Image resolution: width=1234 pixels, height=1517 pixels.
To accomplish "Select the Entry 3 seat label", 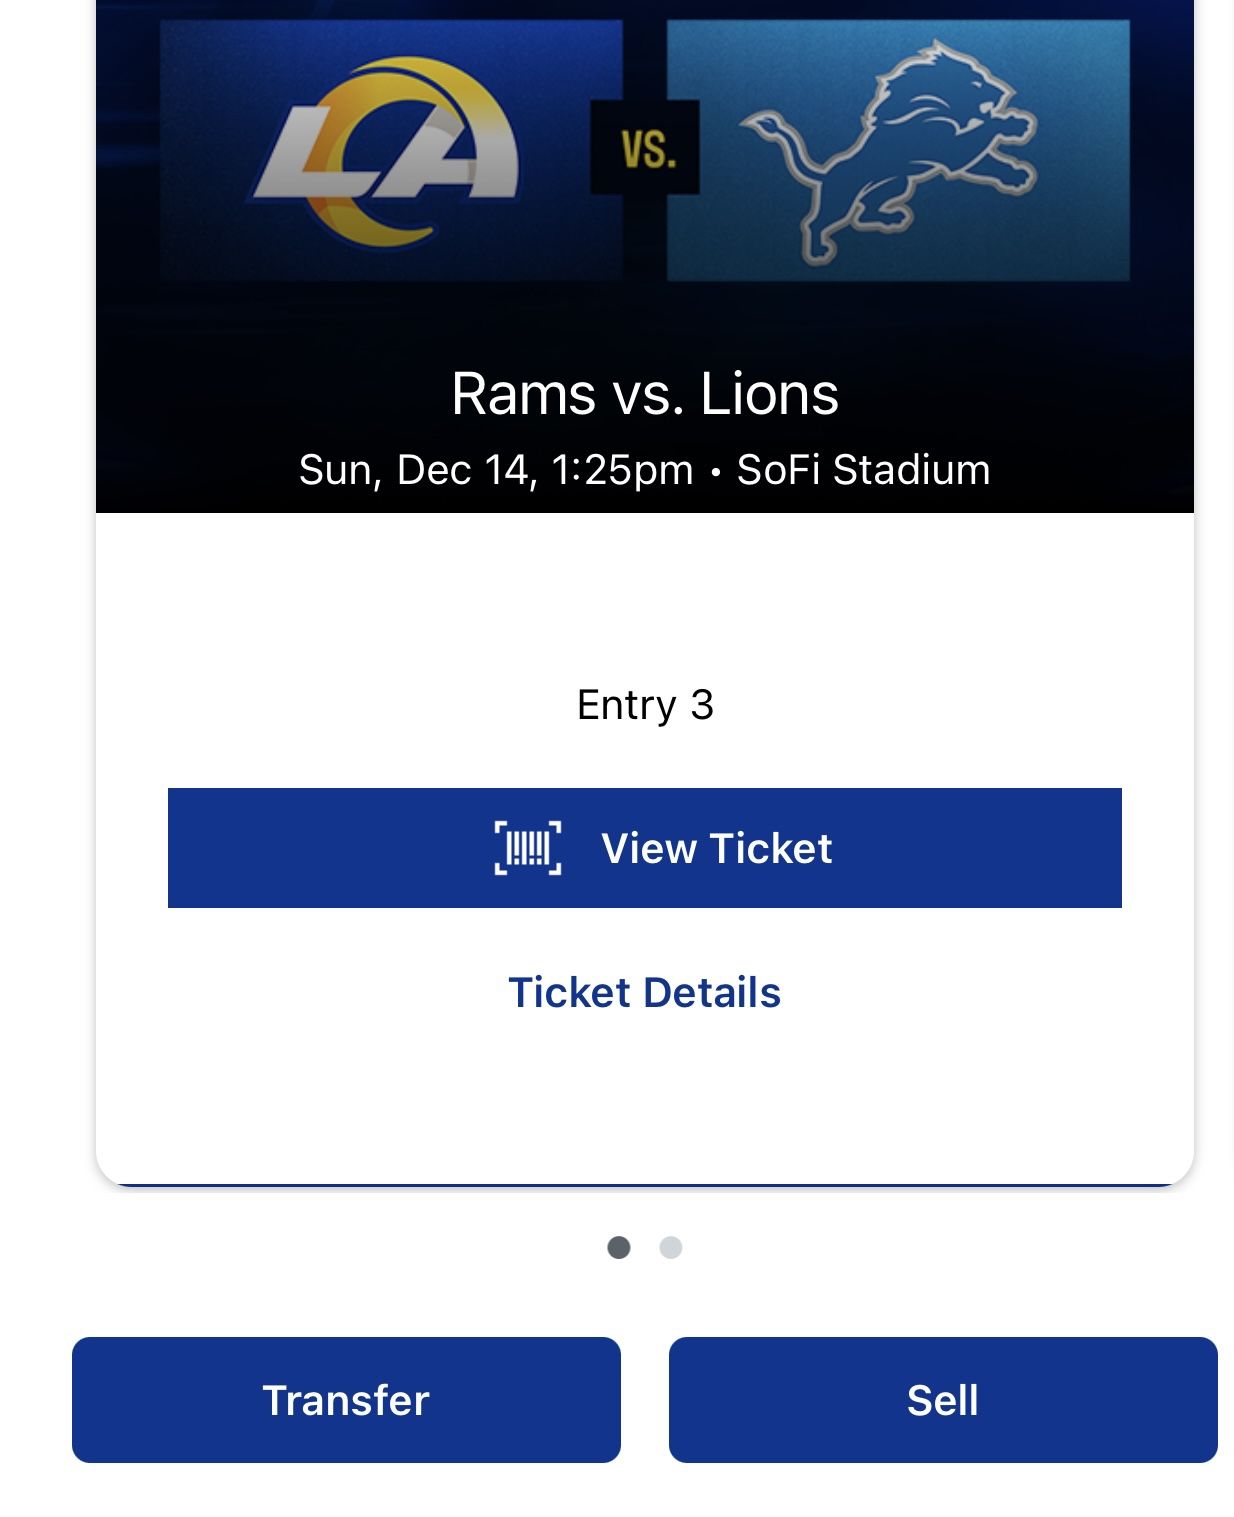I will (646, 706).
